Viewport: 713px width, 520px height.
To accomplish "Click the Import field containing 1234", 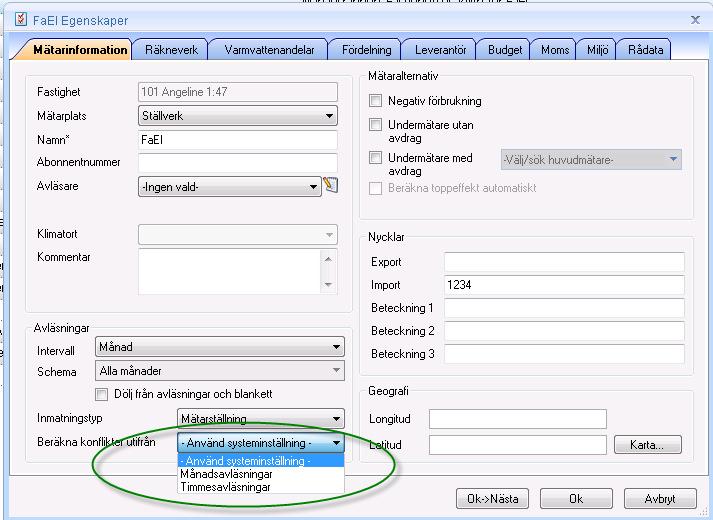I will coord(564,285).
